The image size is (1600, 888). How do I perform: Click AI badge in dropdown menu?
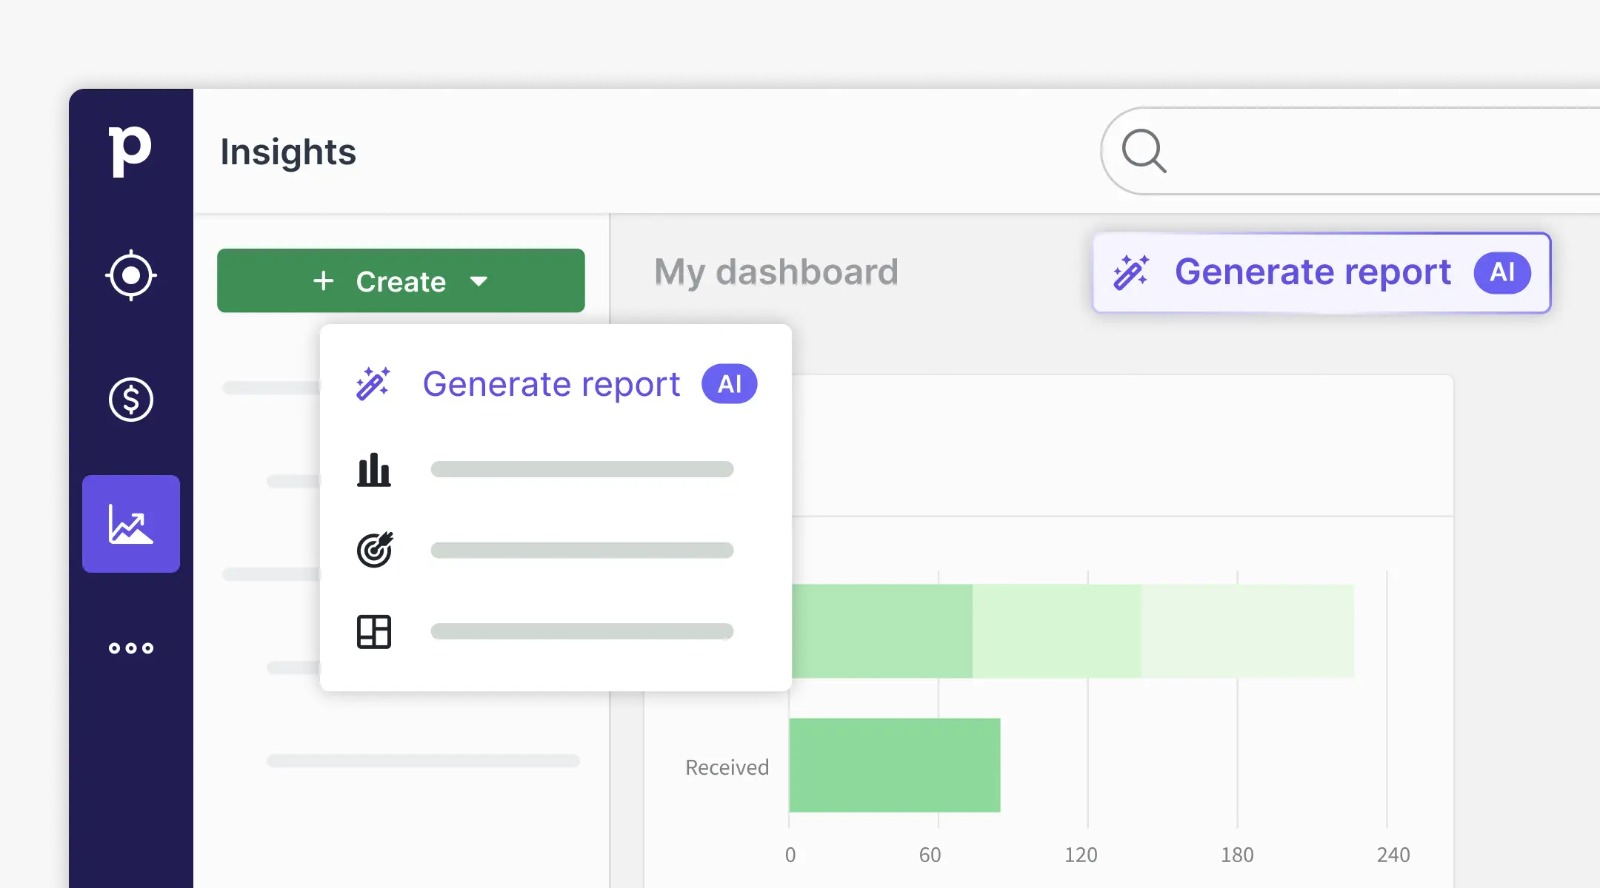(x=729, y=384)
